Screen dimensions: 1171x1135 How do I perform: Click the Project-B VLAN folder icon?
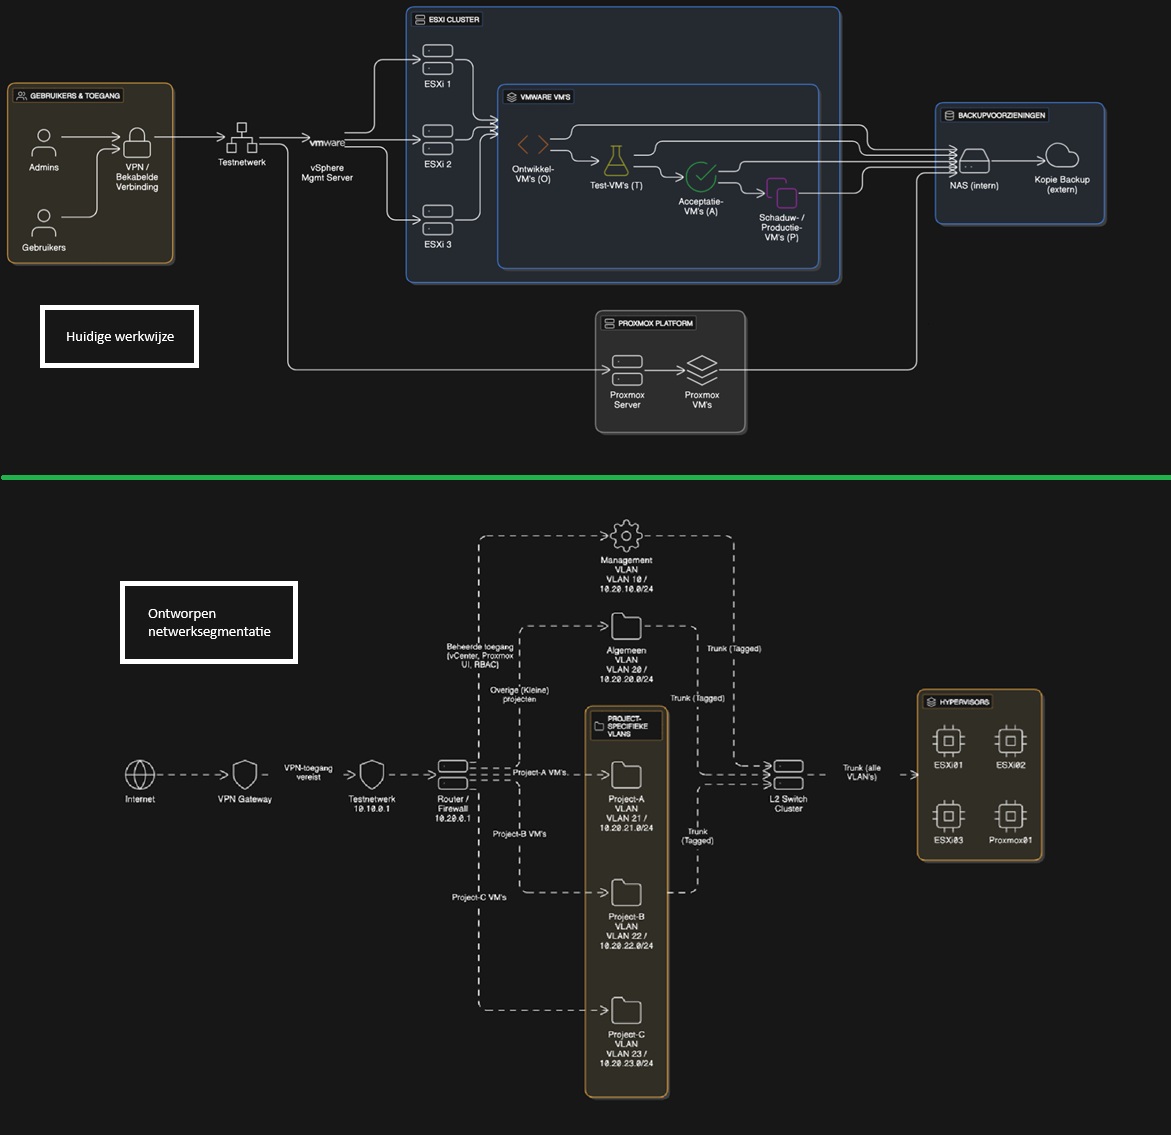(x=626, y=892)
